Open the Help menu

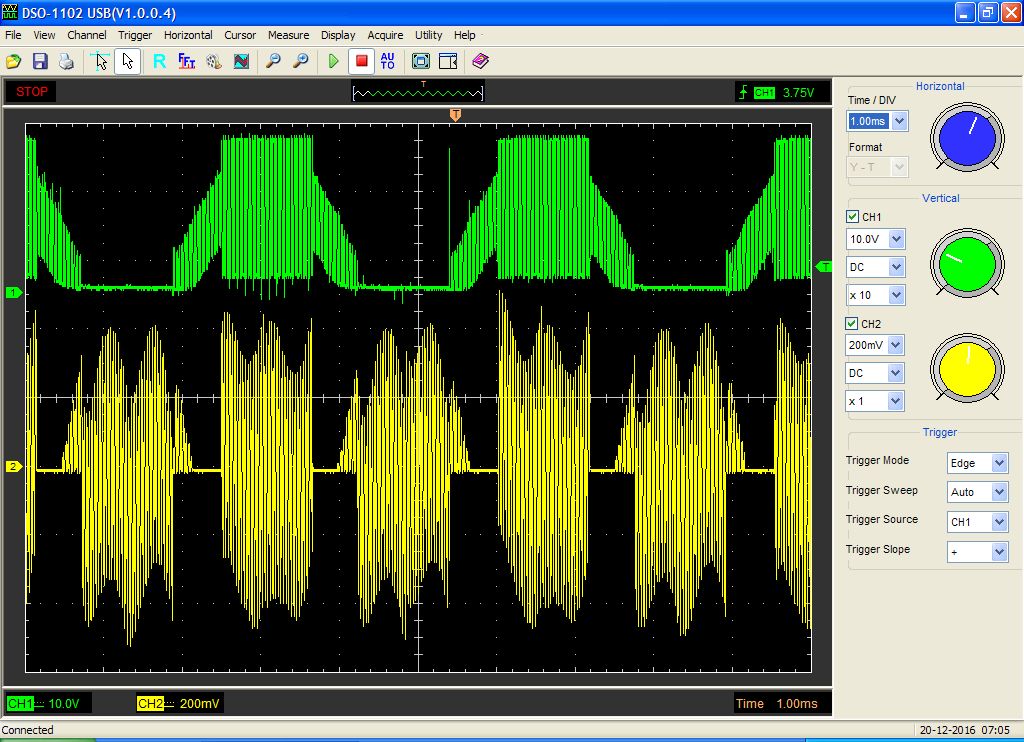(x=464, y=35)
